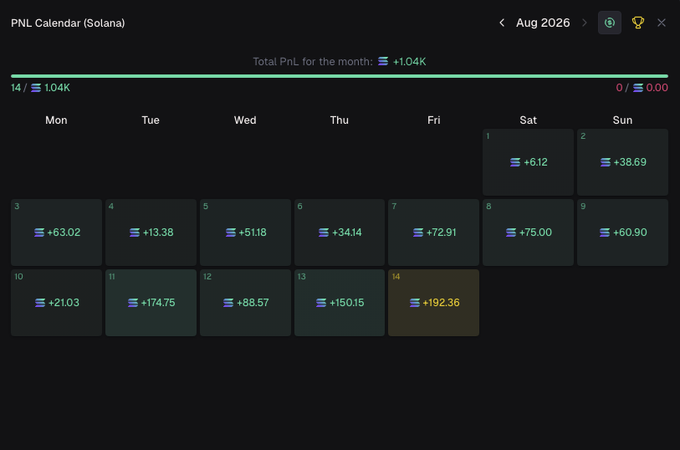Open the day 7 cell with +72.91

tap(433, 232)
